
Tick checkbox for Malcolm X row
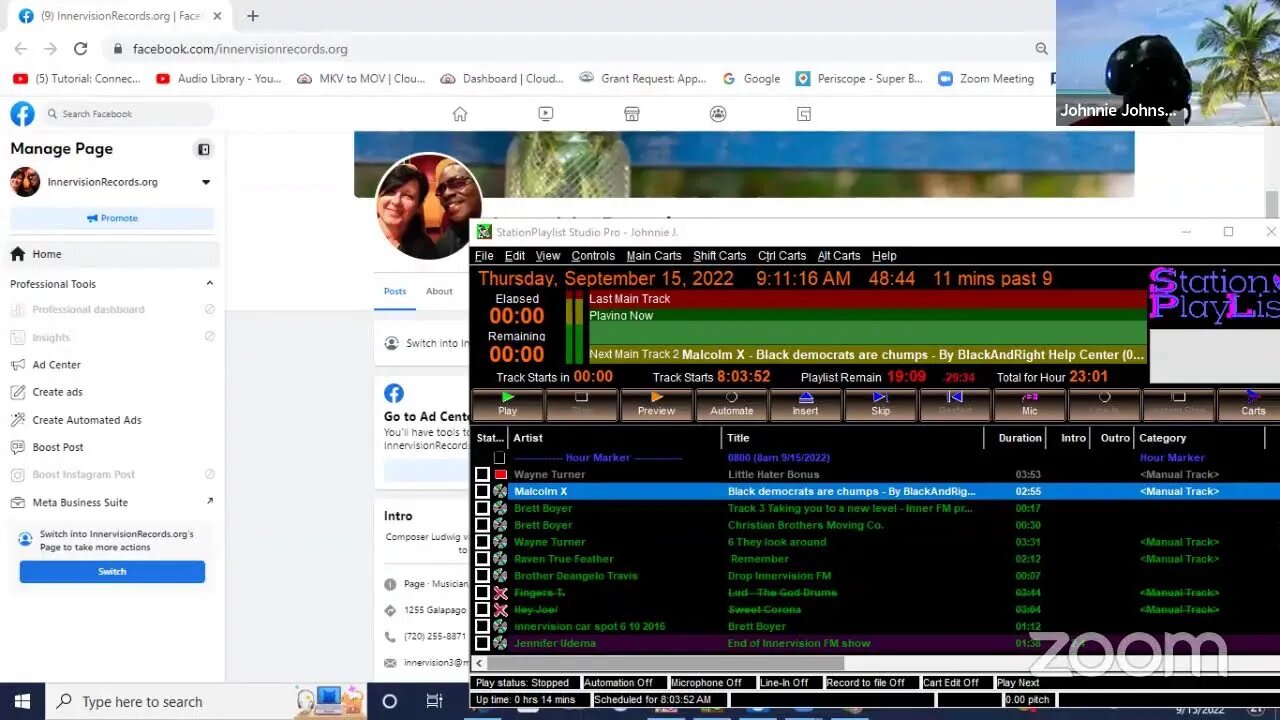482,491
